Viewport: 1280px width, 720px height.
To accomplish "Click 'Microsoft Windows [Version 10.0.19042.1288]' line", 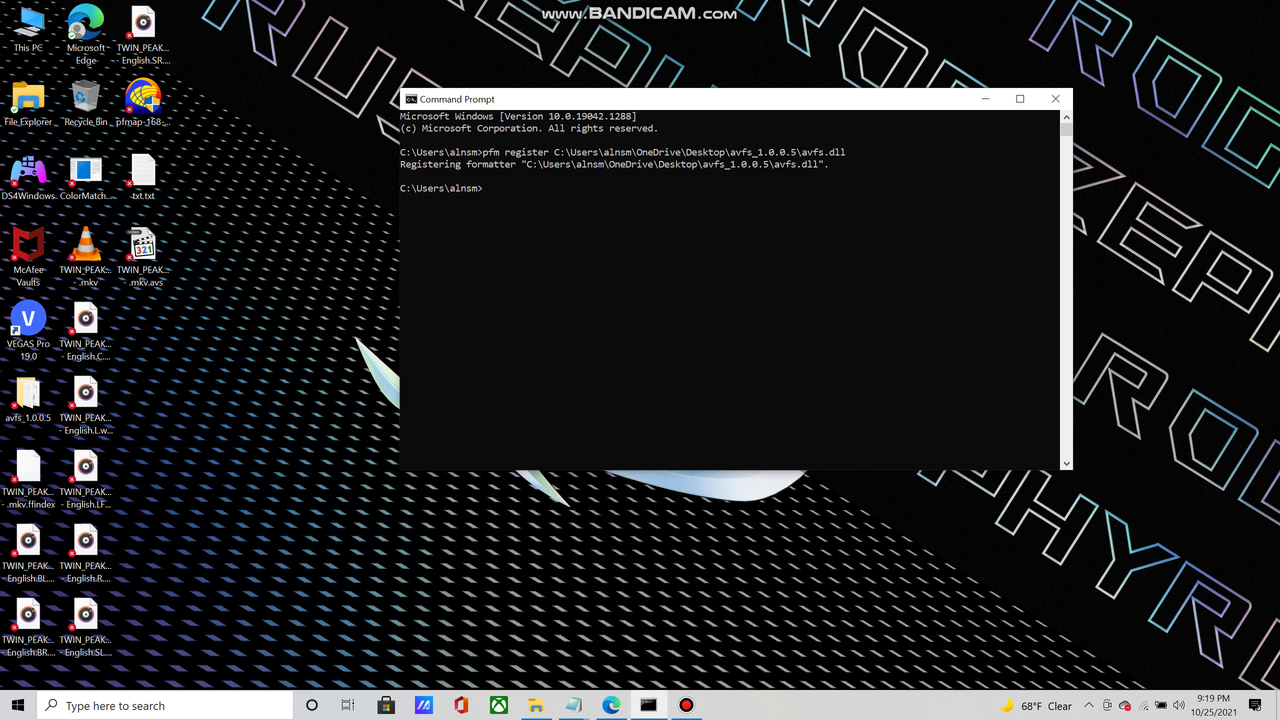I will [518, 116].
